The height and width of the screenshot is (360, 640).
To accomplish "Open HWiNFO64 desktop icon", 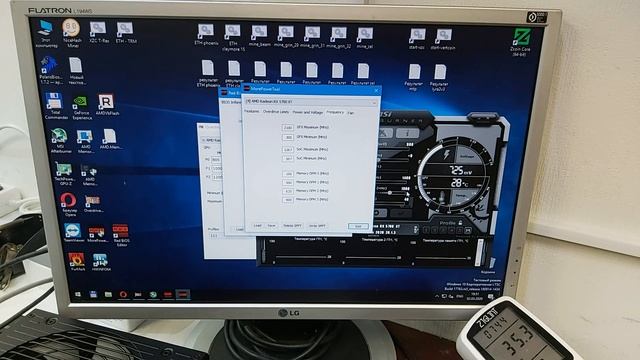I will [x=101, y=262].
